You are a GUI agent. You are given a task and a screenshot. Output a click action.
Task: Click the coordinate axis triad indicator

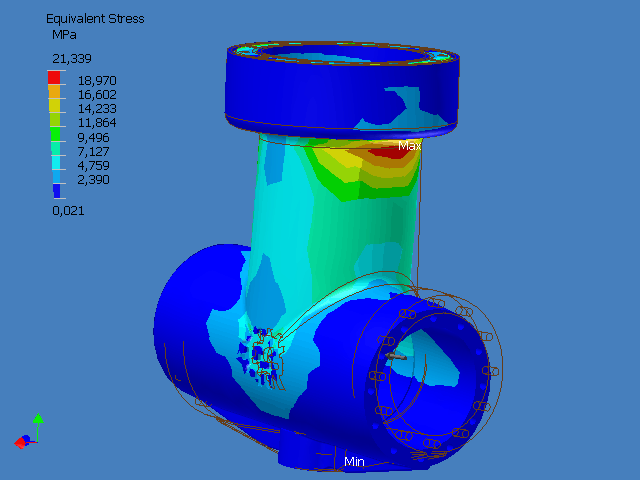pyautogui.click(x=29, y=431)
